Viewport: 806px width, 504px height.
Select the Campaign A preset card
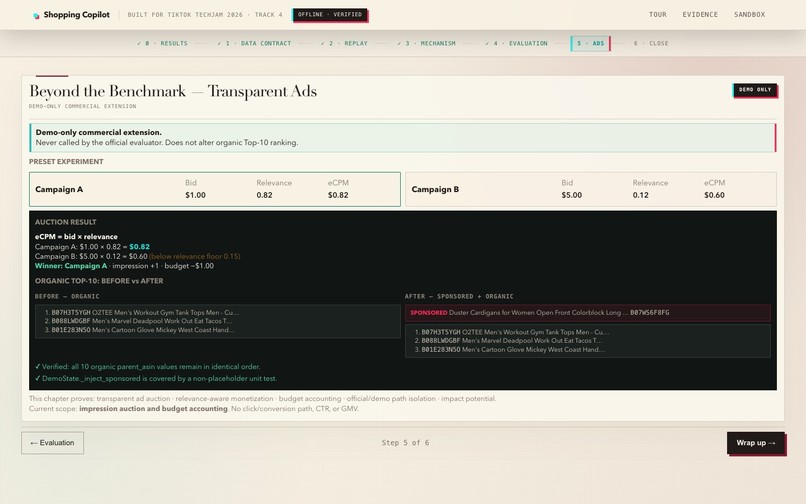215,189
